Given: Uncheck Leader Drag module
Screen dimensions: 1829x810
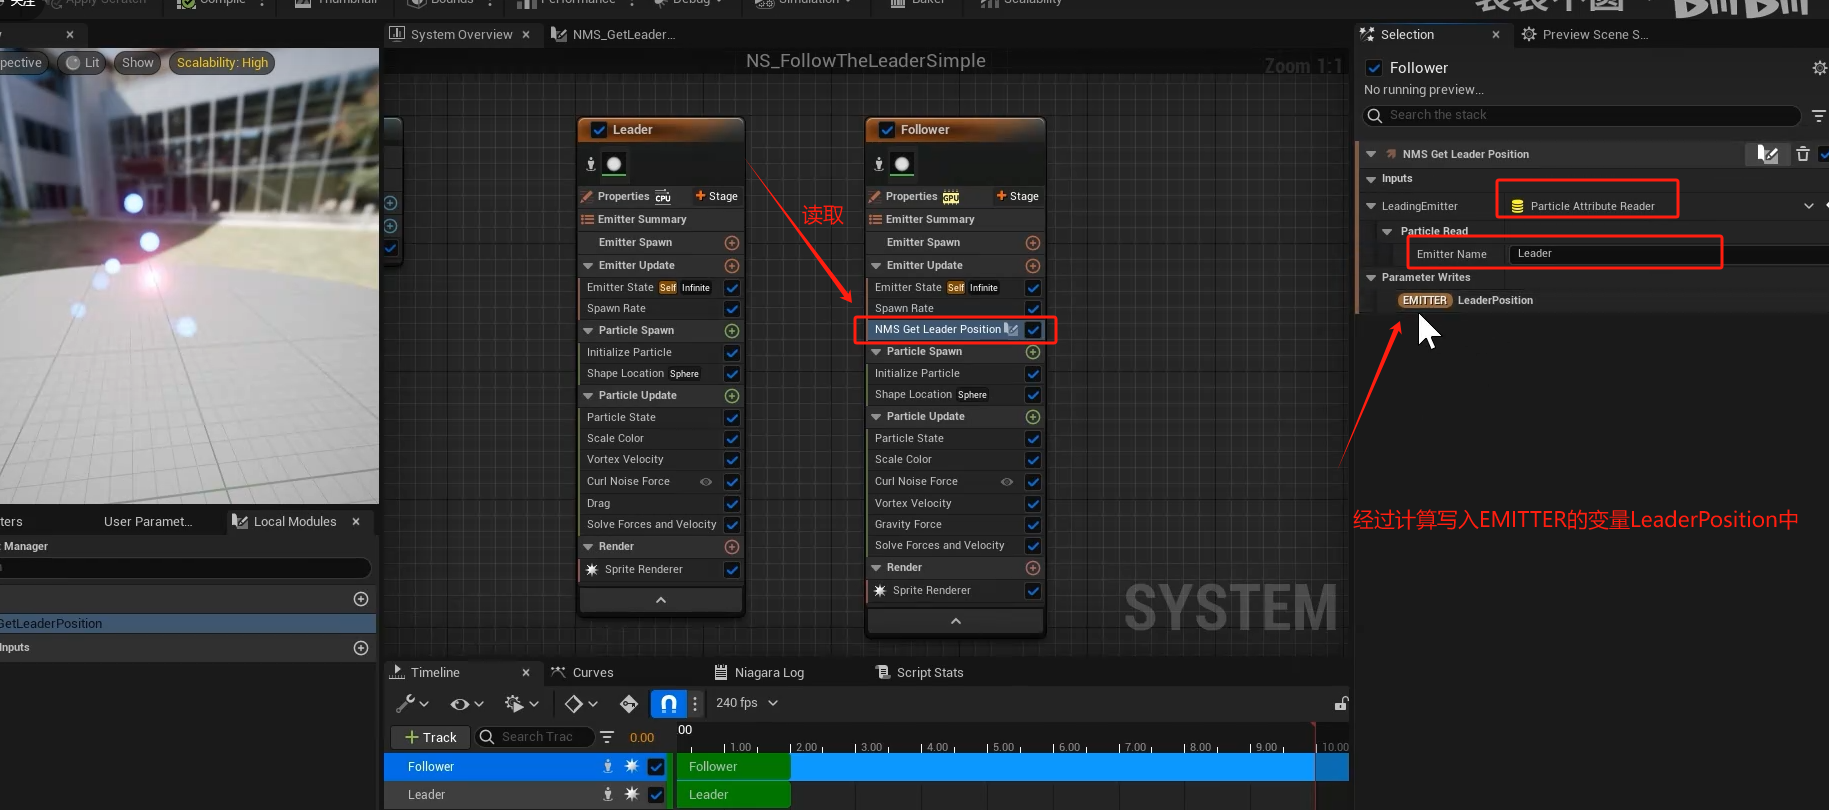Looking at the screenshot, I should pyautogui.click(x=732, y=504).
